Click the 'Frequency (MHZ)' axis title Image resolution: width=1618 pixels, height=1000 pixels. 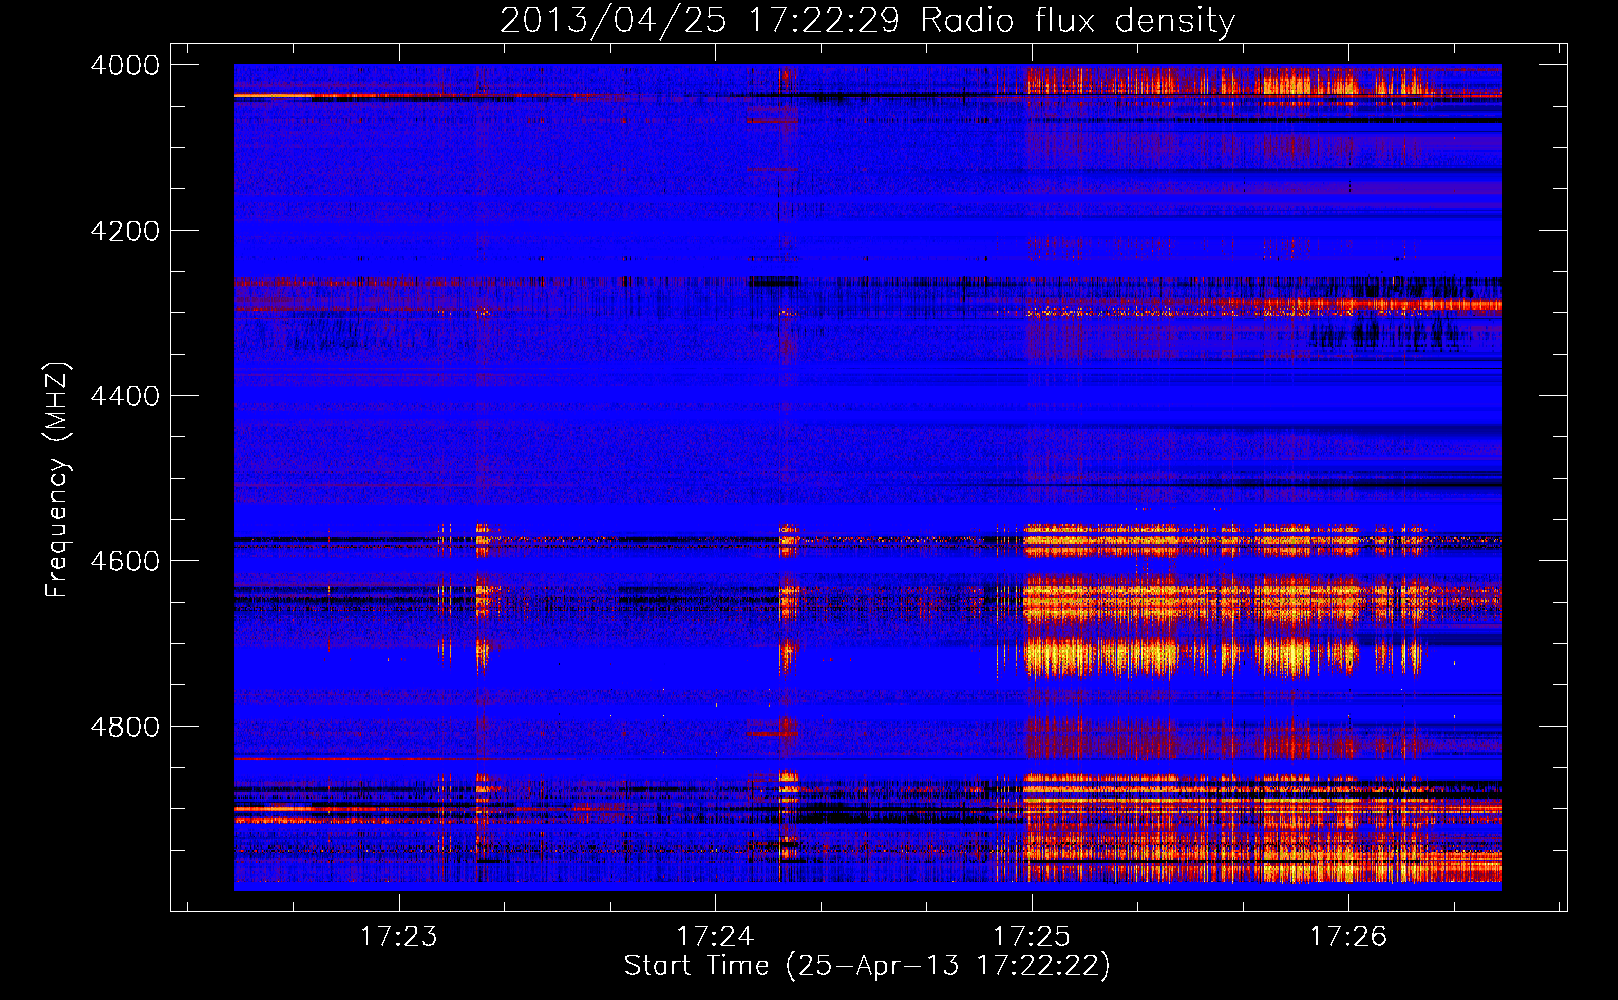(x=58, y=480)
